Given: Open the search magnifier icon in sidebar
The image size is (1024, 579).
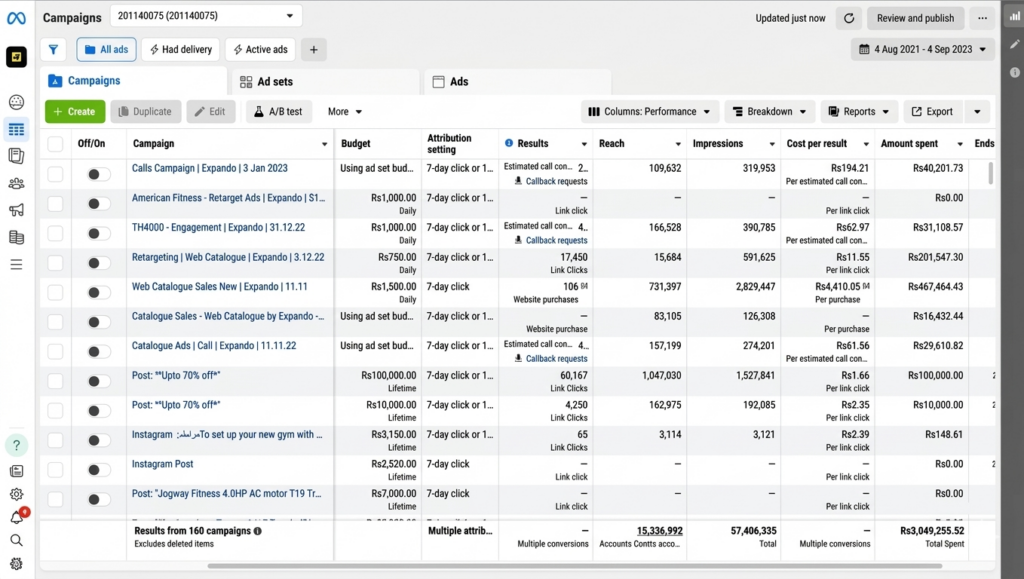Looking at the screenshot, I should coord(16,540).
